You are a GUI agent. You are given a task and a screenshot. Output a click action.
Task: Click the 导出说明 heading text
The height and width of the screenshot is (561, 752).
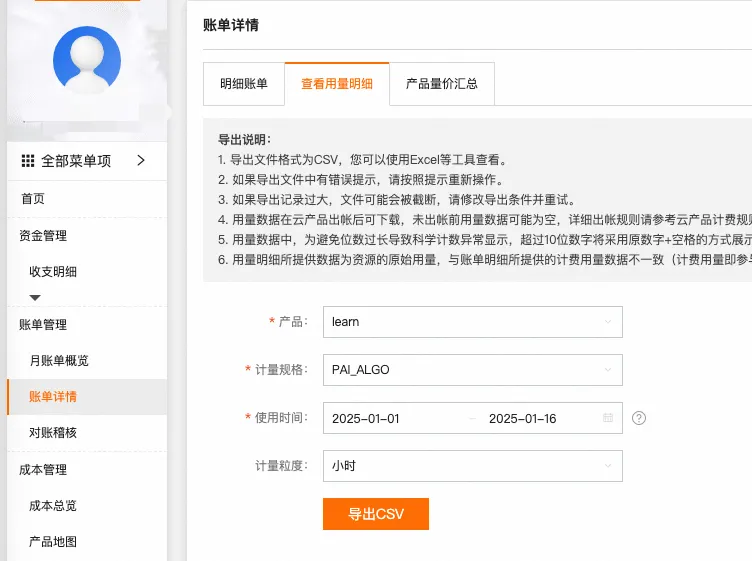coord(244,140)
